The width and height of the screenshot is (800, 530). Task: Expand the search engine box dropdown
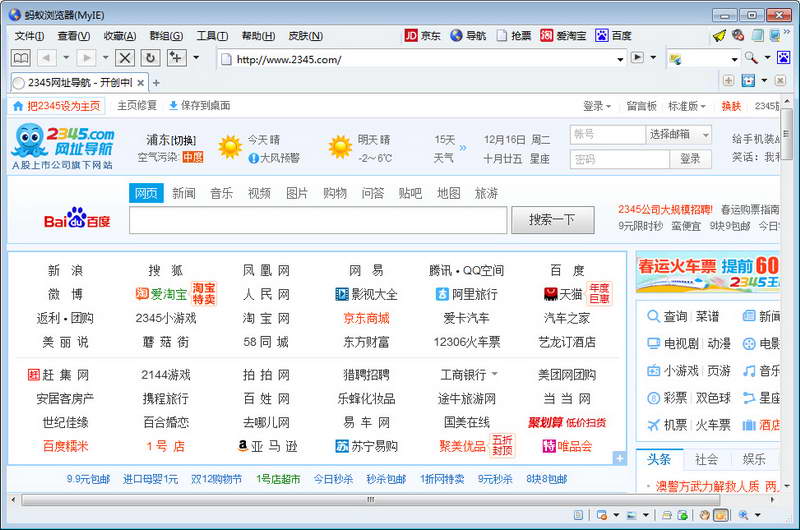pos(735,59)
